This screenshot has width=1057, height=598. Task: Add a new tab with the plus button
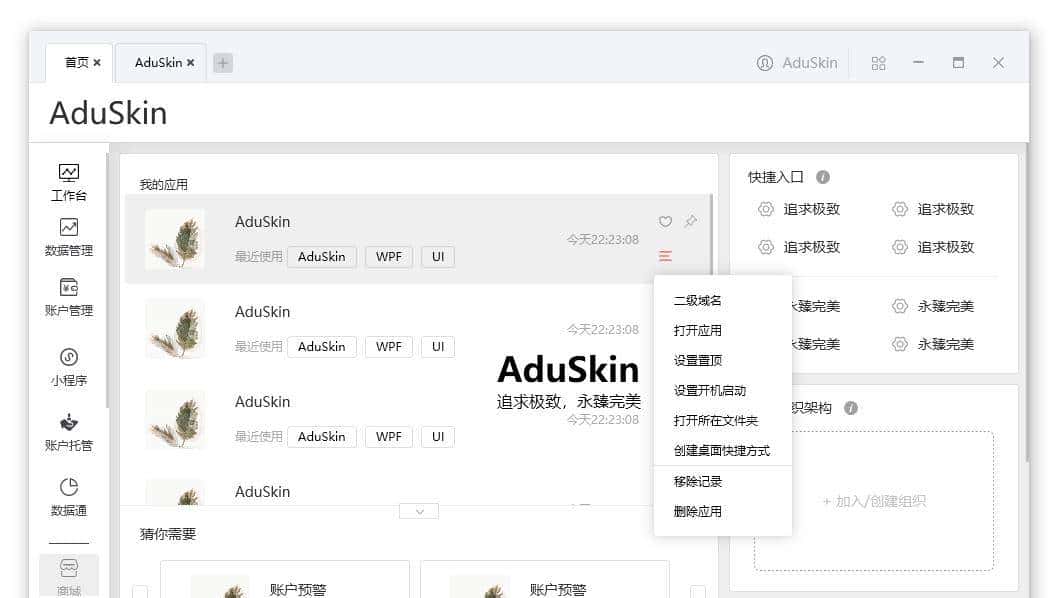pyautogui.click(x=222, y=63)
